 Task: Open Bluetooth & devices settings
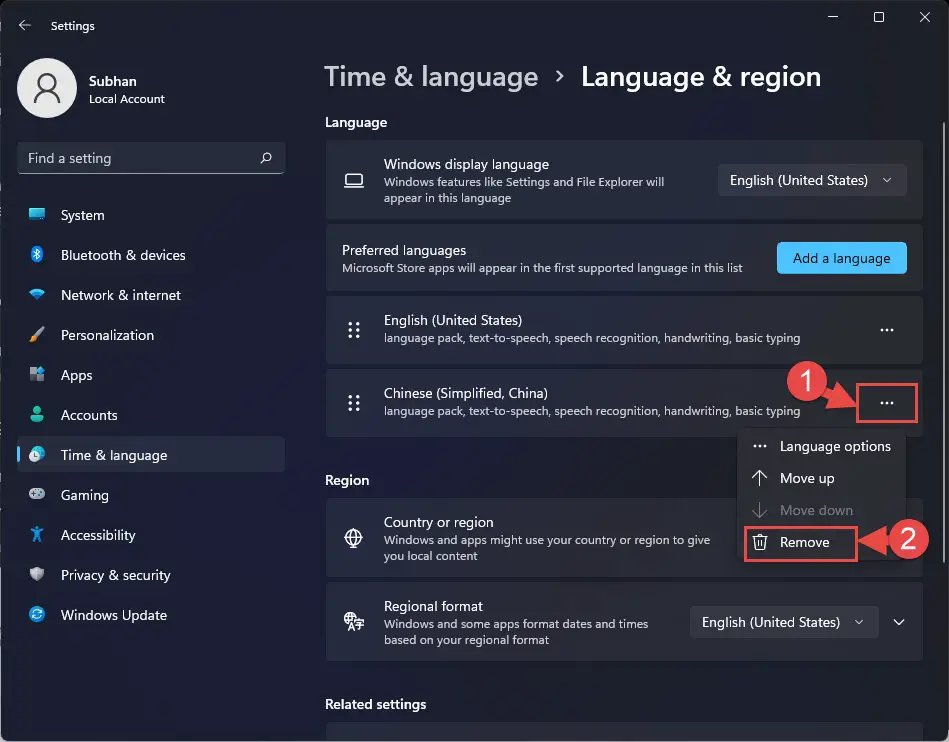click(151, 255)
